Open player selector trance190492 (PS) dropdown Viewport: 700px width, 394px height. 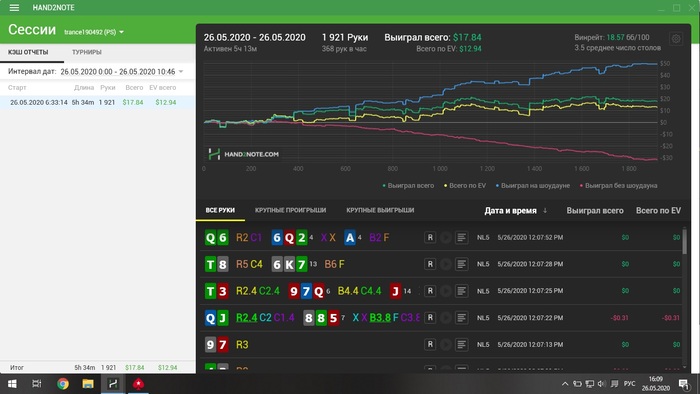(x=94, y=32)
